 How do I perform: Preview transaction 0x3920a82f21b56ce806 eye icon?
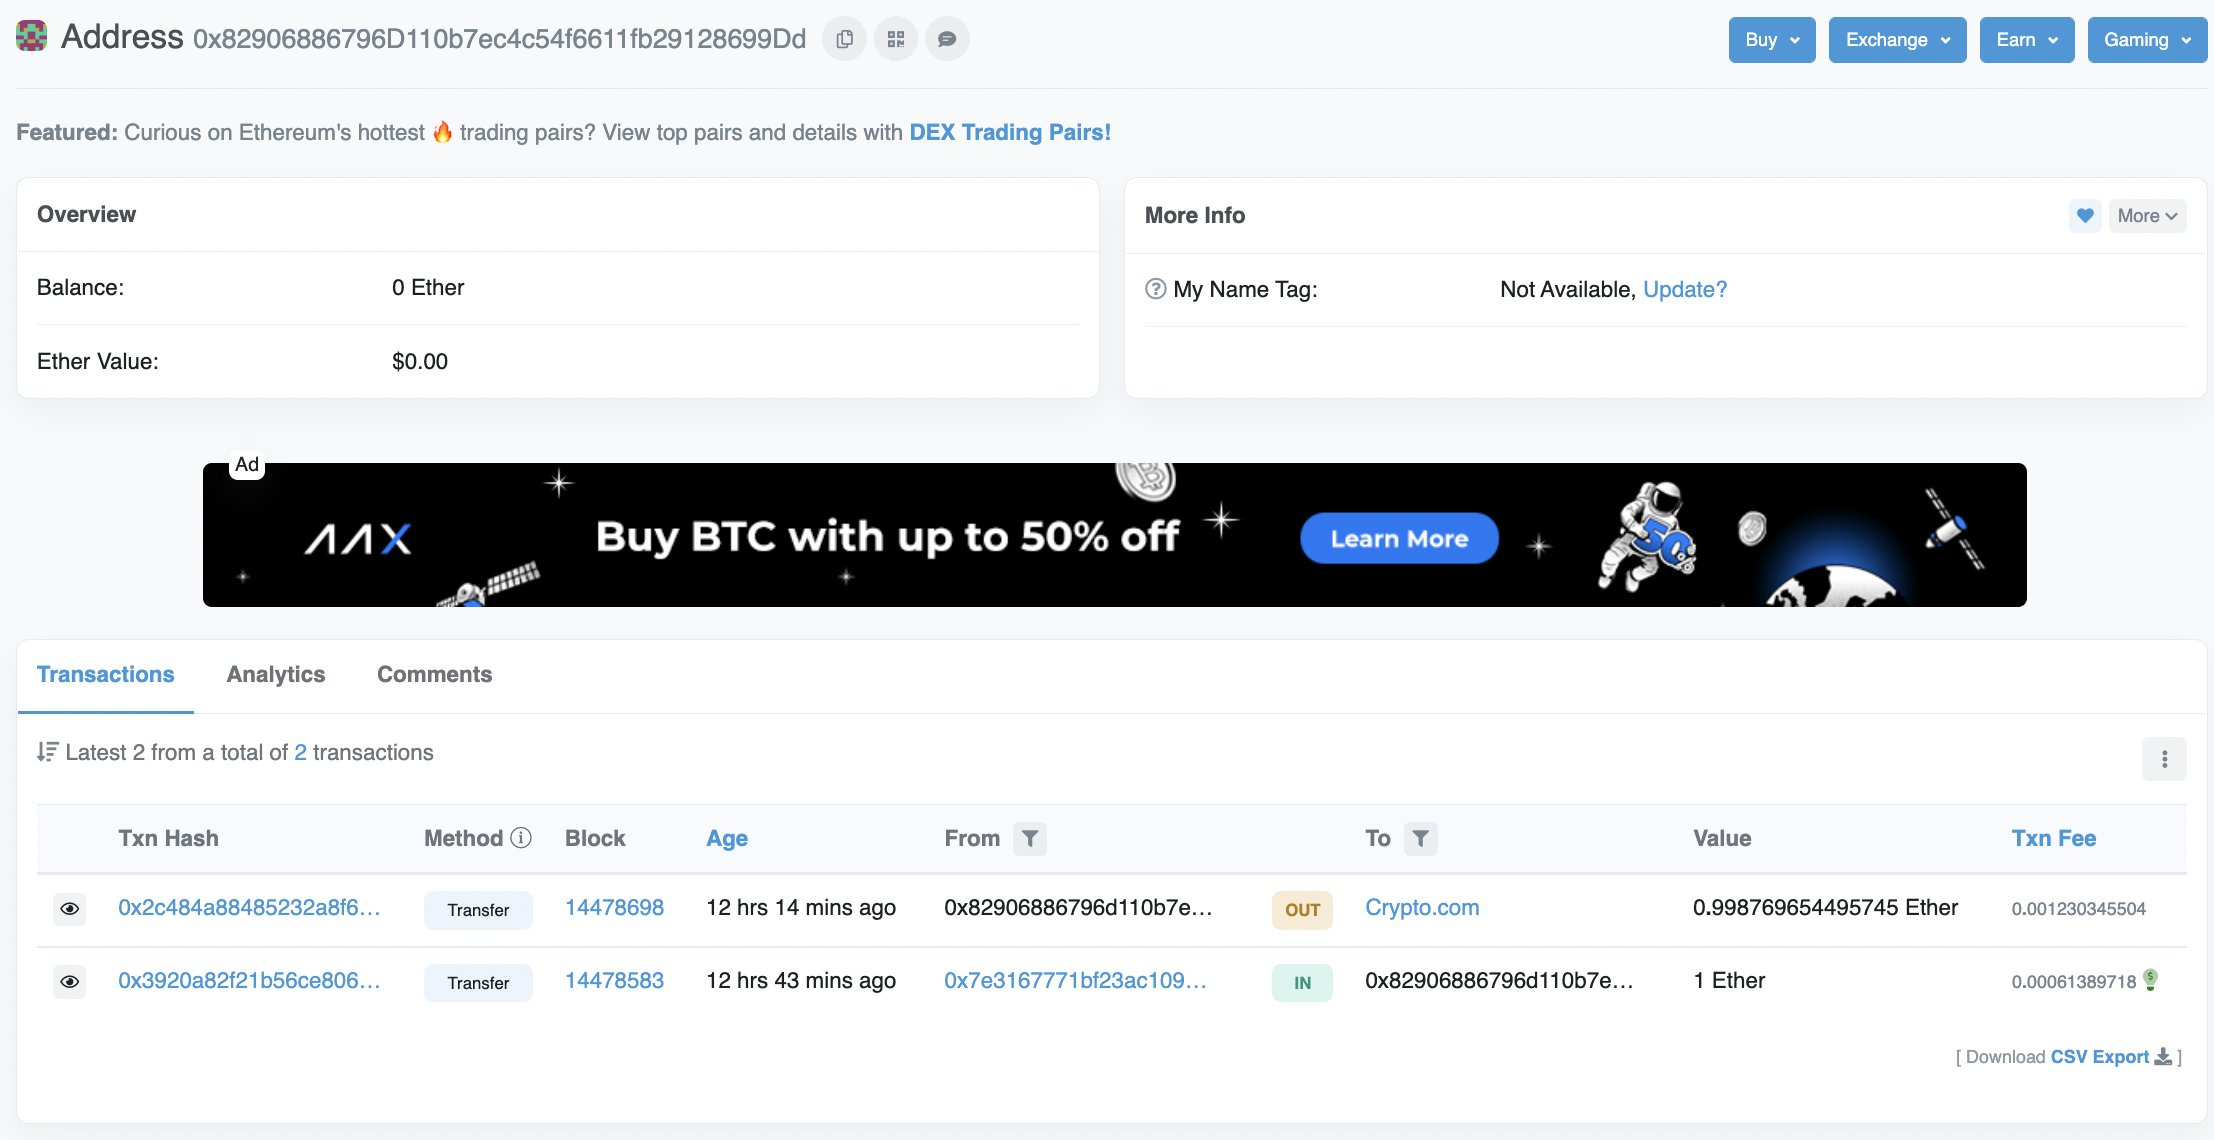tap(69, 982)
